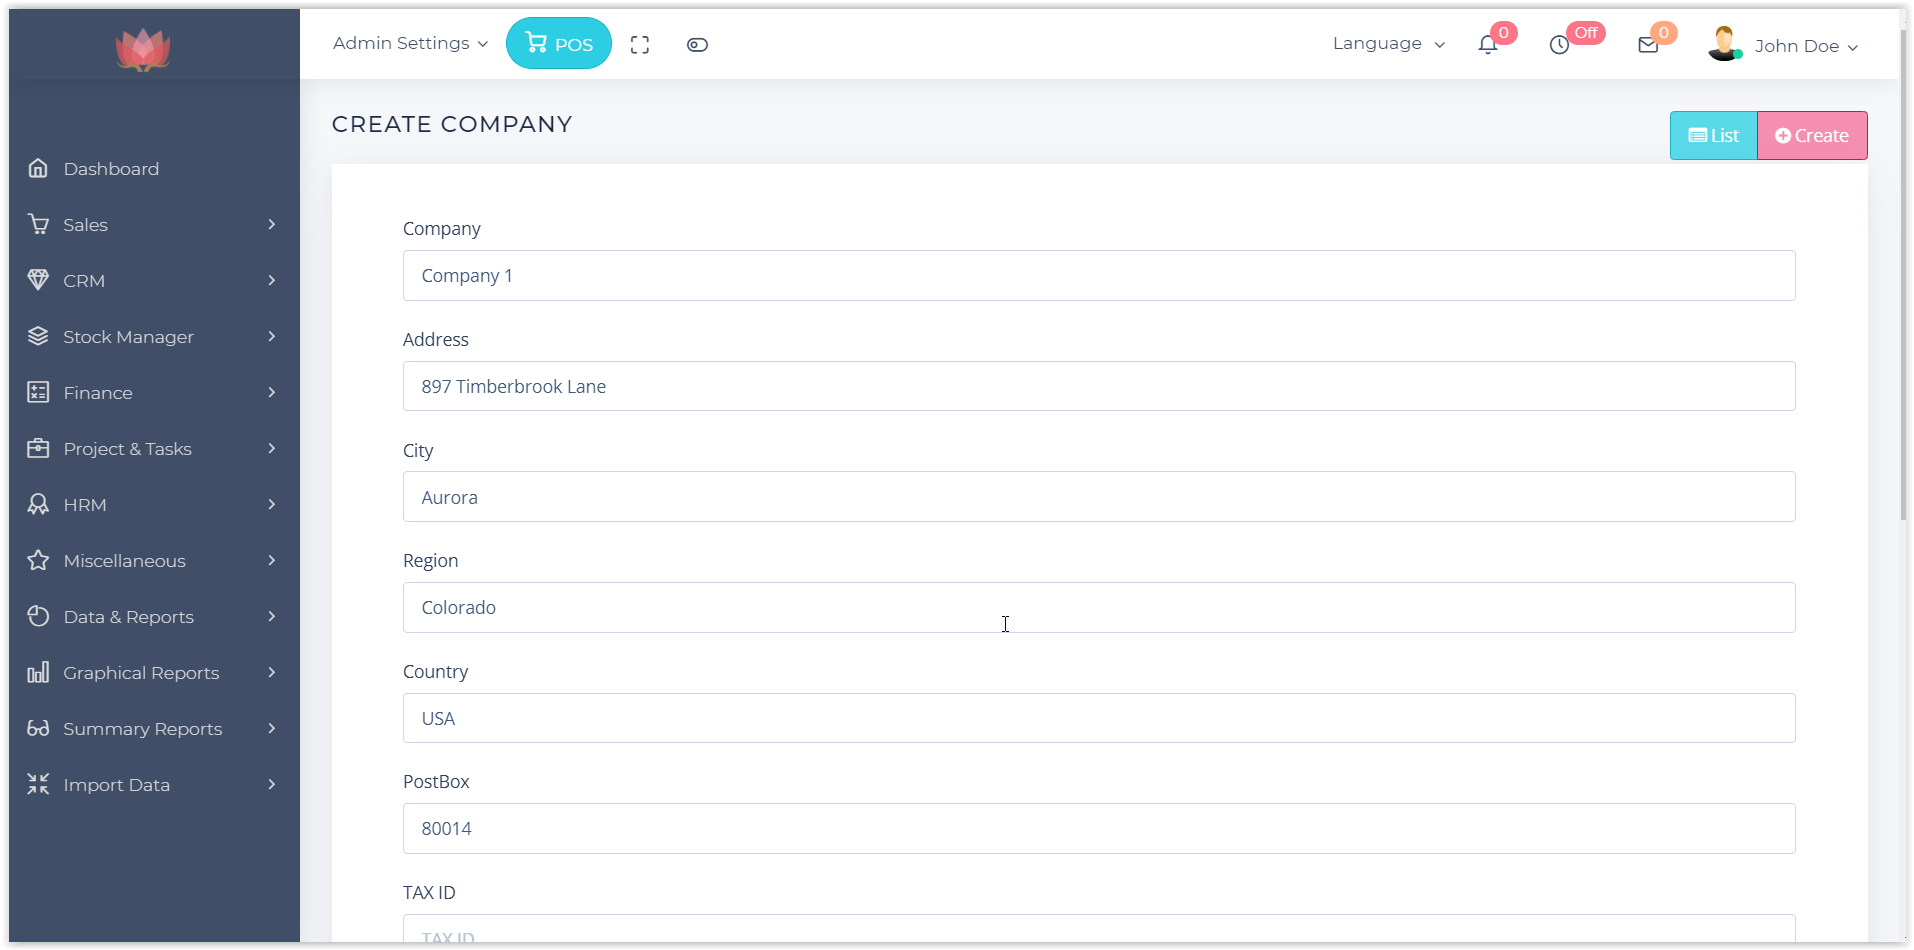Click the HRM badge icon
Screen dimensions: 1914x950
[x=38, y=504]
